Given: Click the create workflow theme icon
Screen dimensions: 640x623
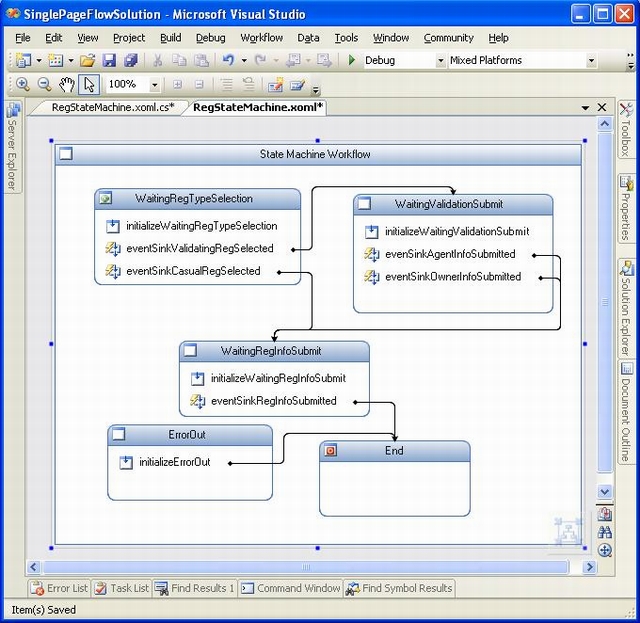Looking at the screenshot, I should click(276, 85).
